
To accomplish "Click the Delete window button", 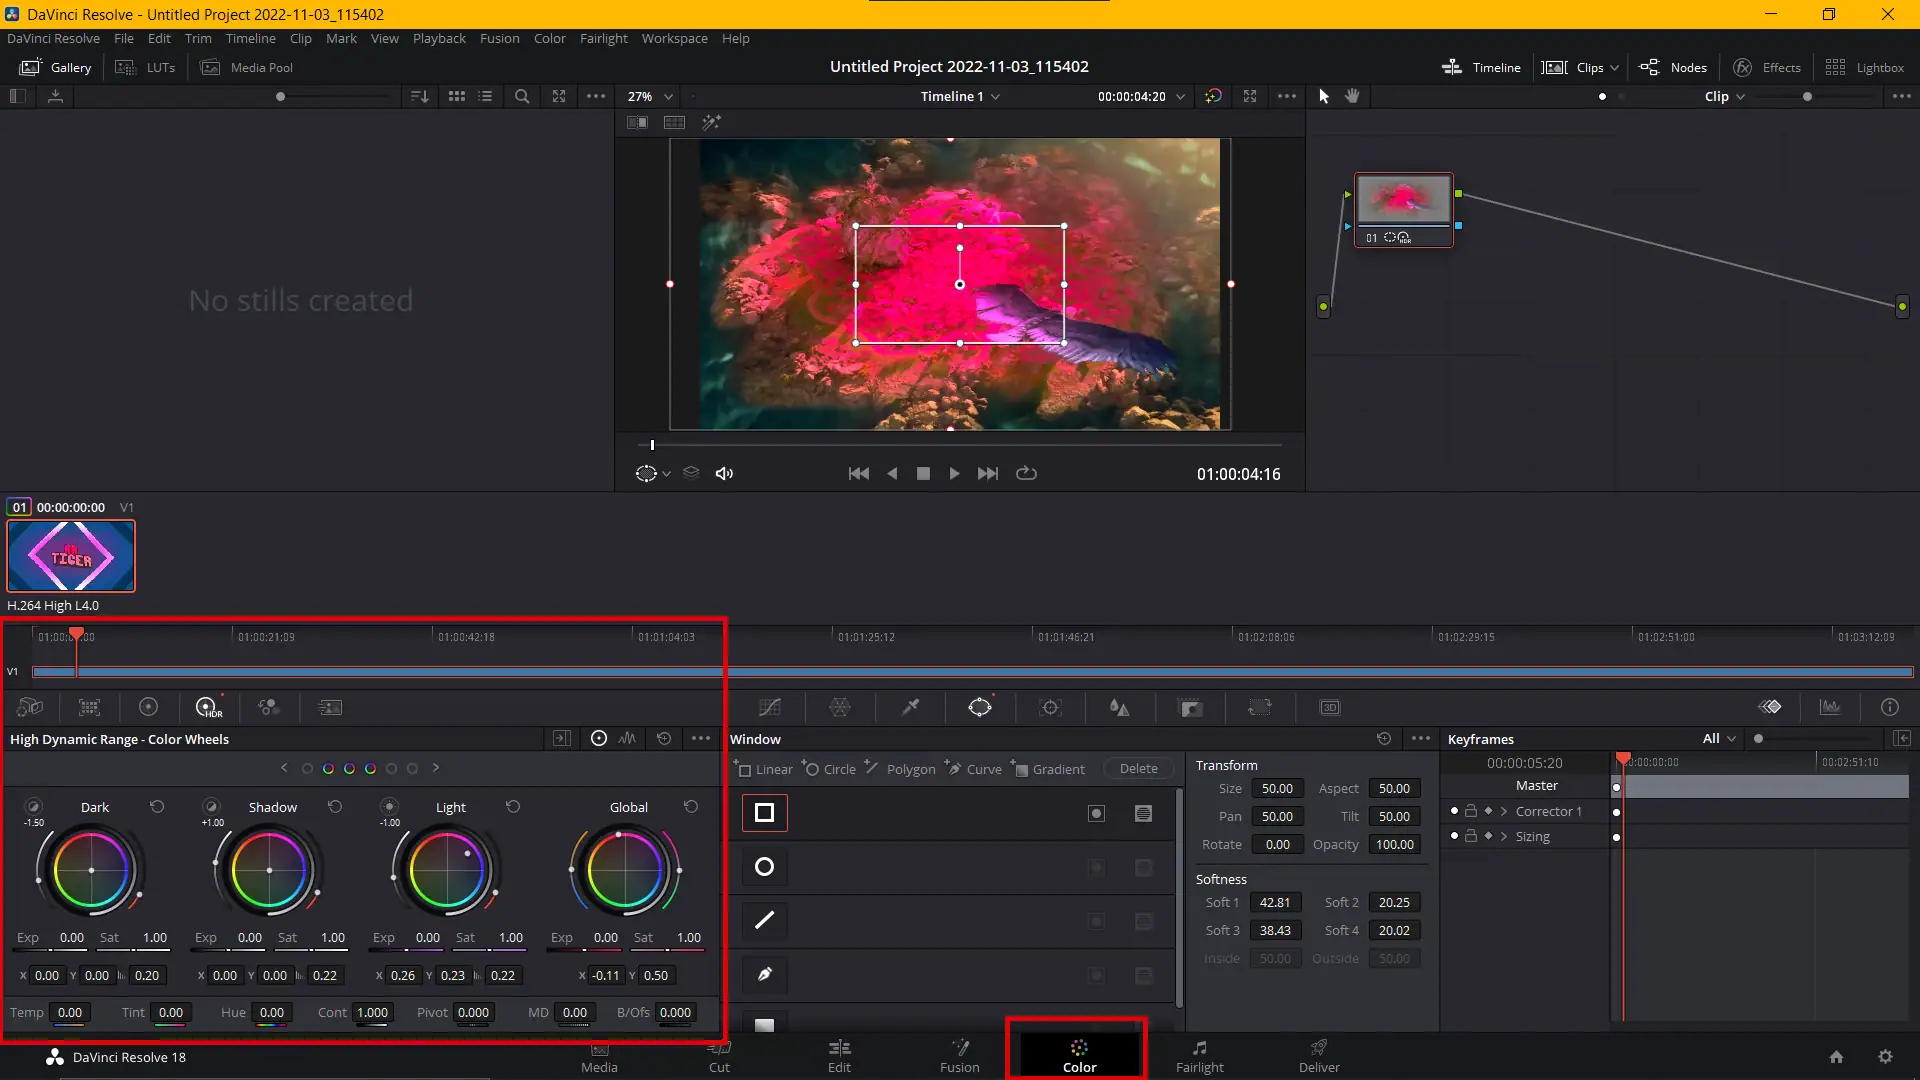I will 1137,768.
